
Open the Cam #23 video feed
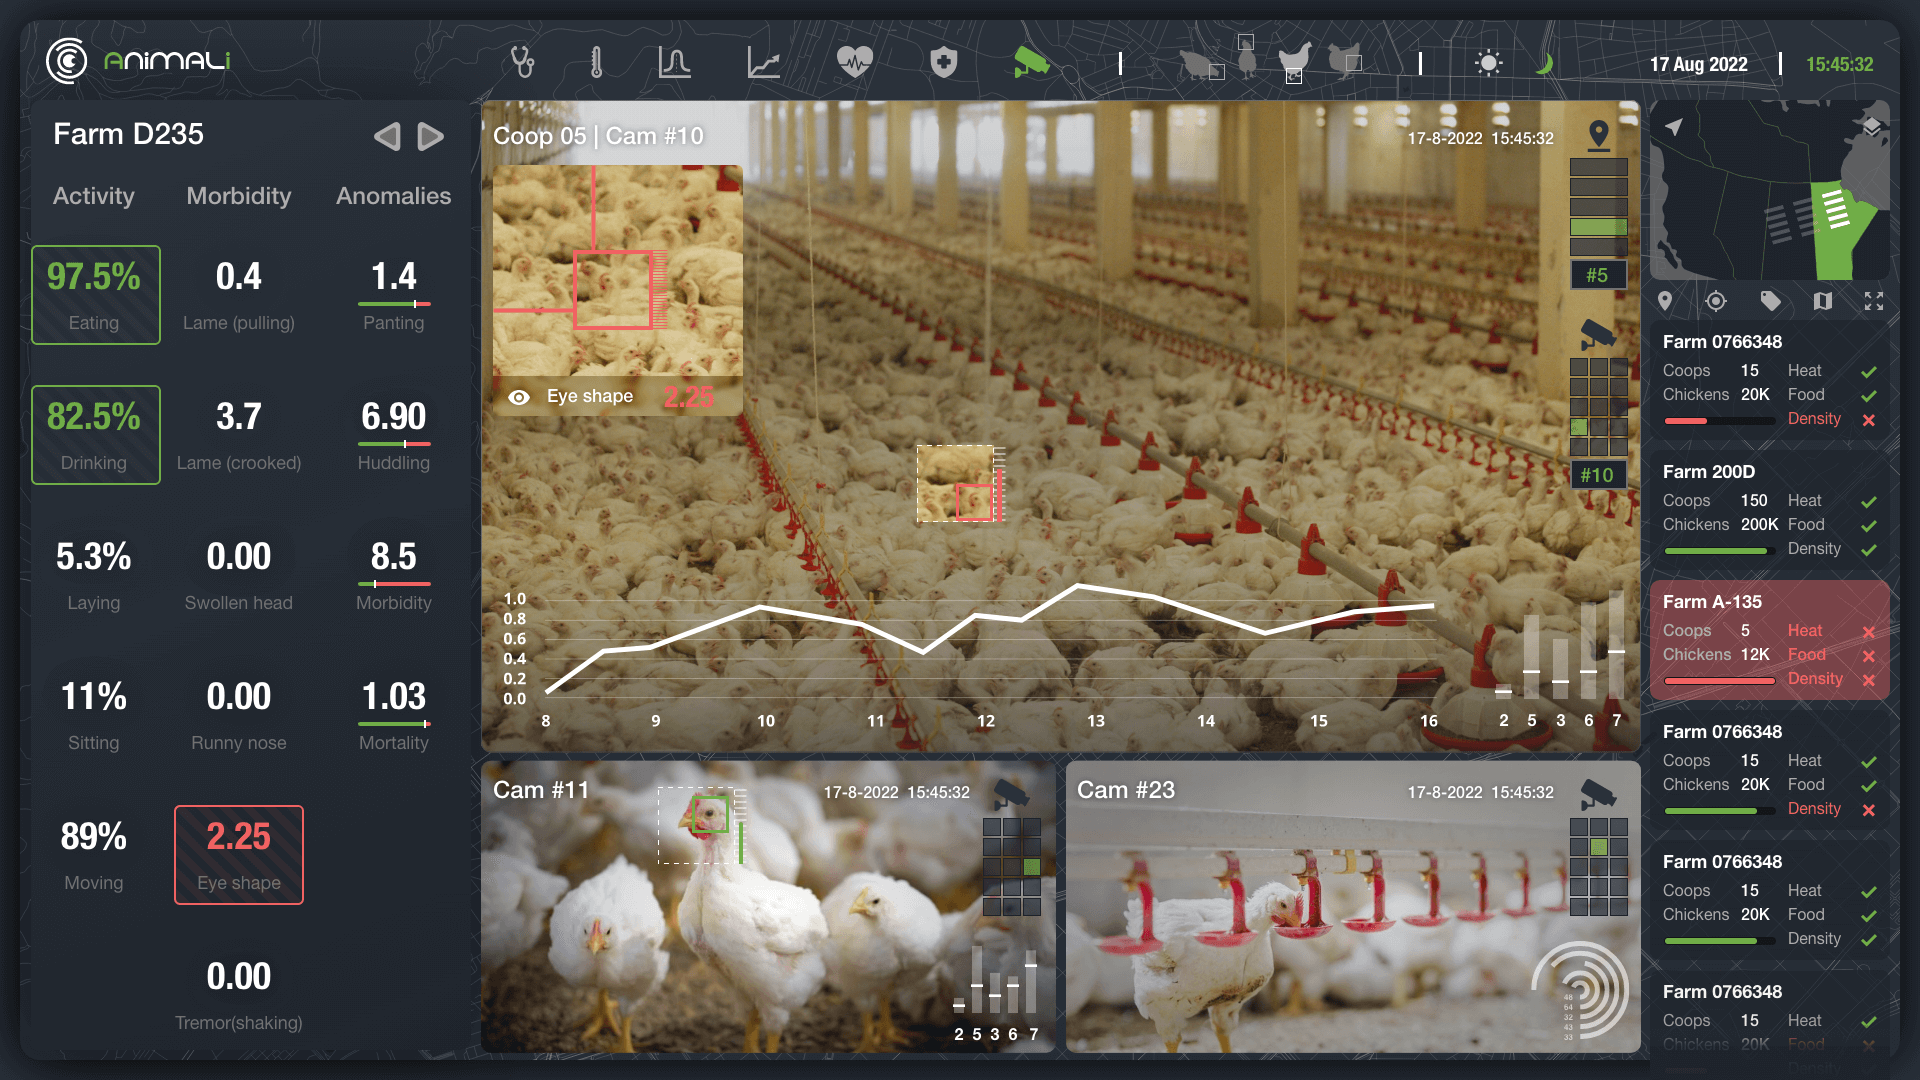coord(1353,906)
